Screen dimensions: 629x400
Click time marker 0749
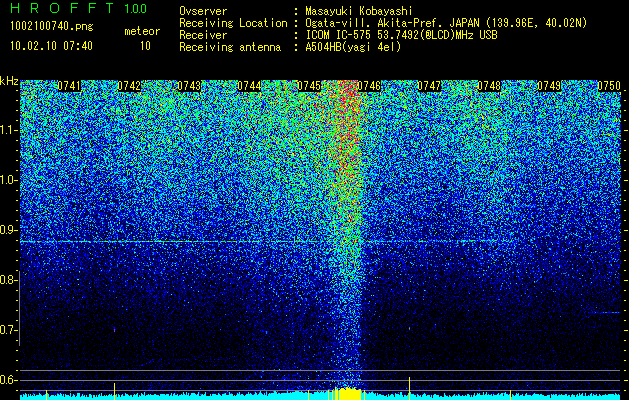point(549,86)
